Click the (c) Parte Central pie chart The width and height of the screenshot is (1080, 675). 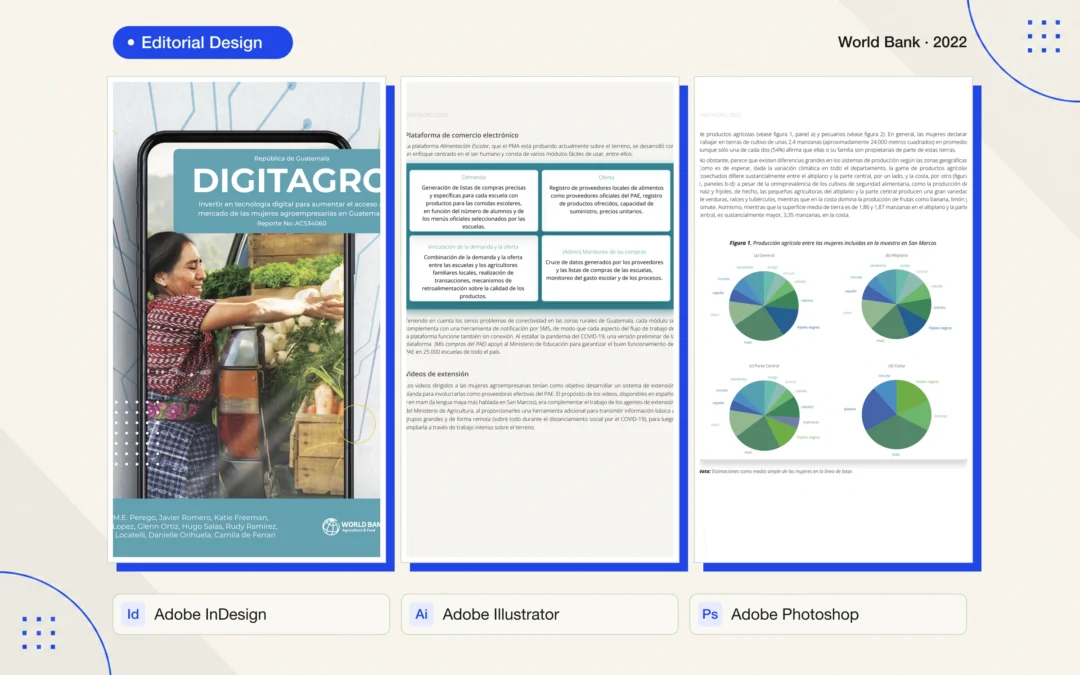764,415
